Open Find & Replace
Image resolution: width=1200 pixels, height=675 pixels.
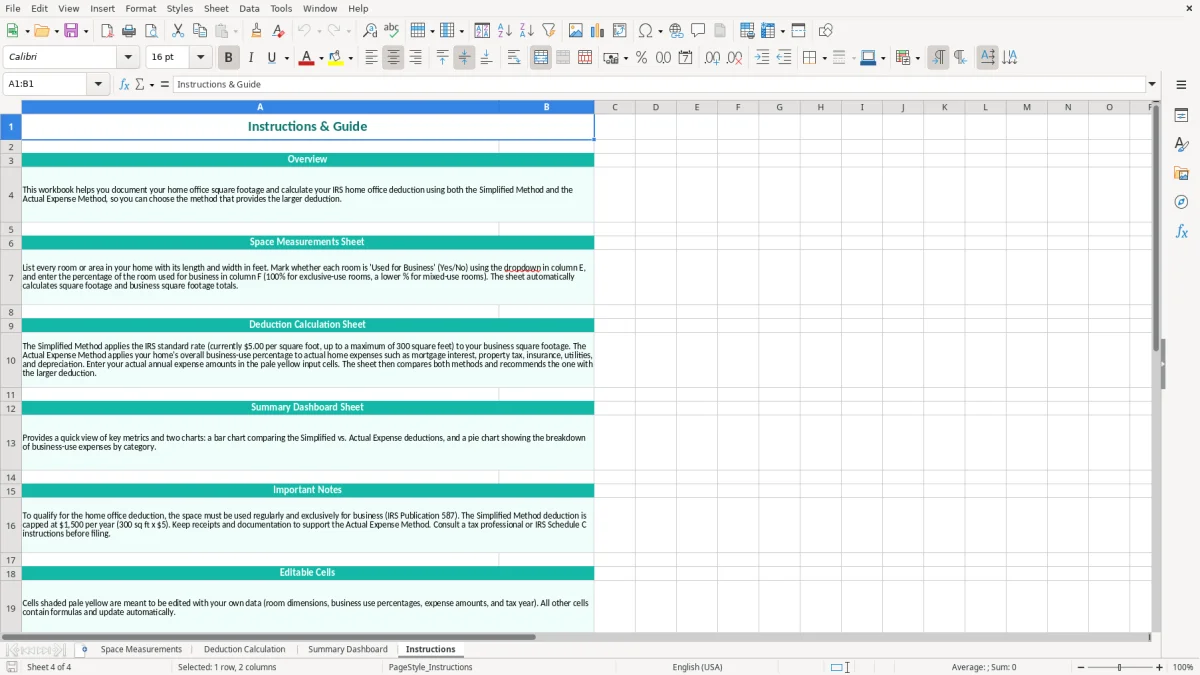(370, 31)
